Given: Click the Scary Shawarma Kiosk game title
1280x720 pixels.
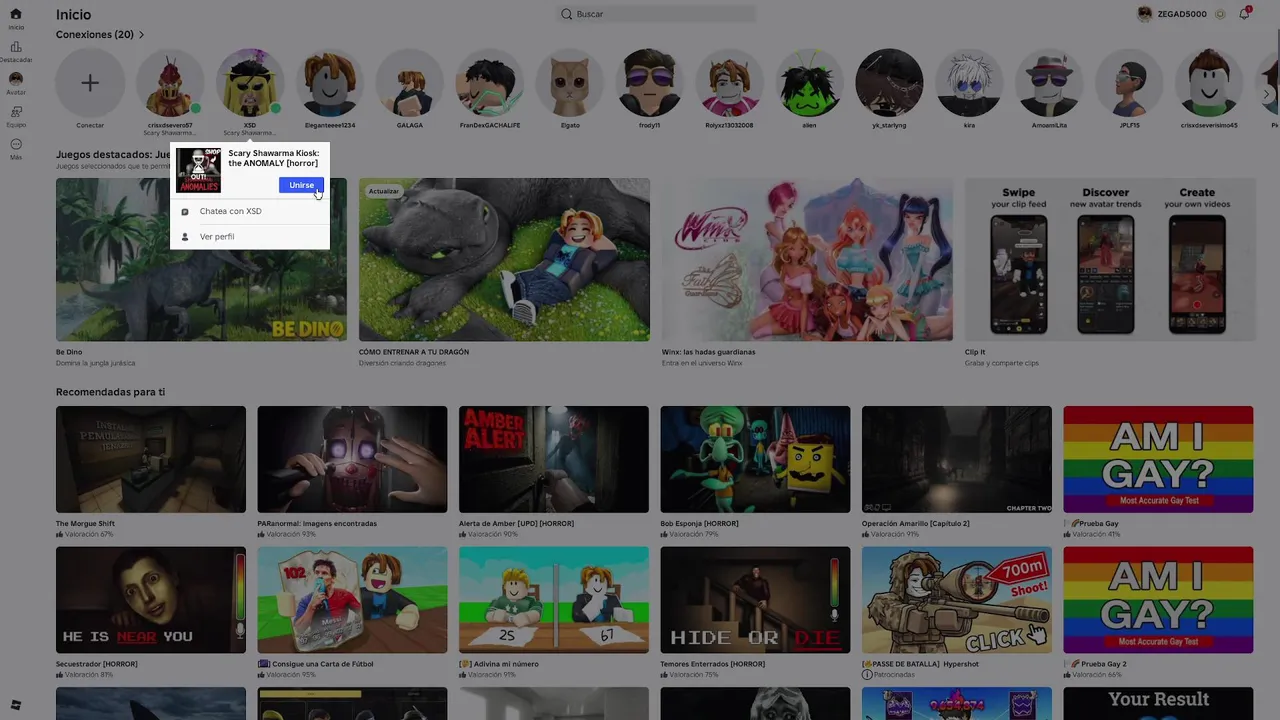Looking at the screenshot, I should [x=273, y=158].
